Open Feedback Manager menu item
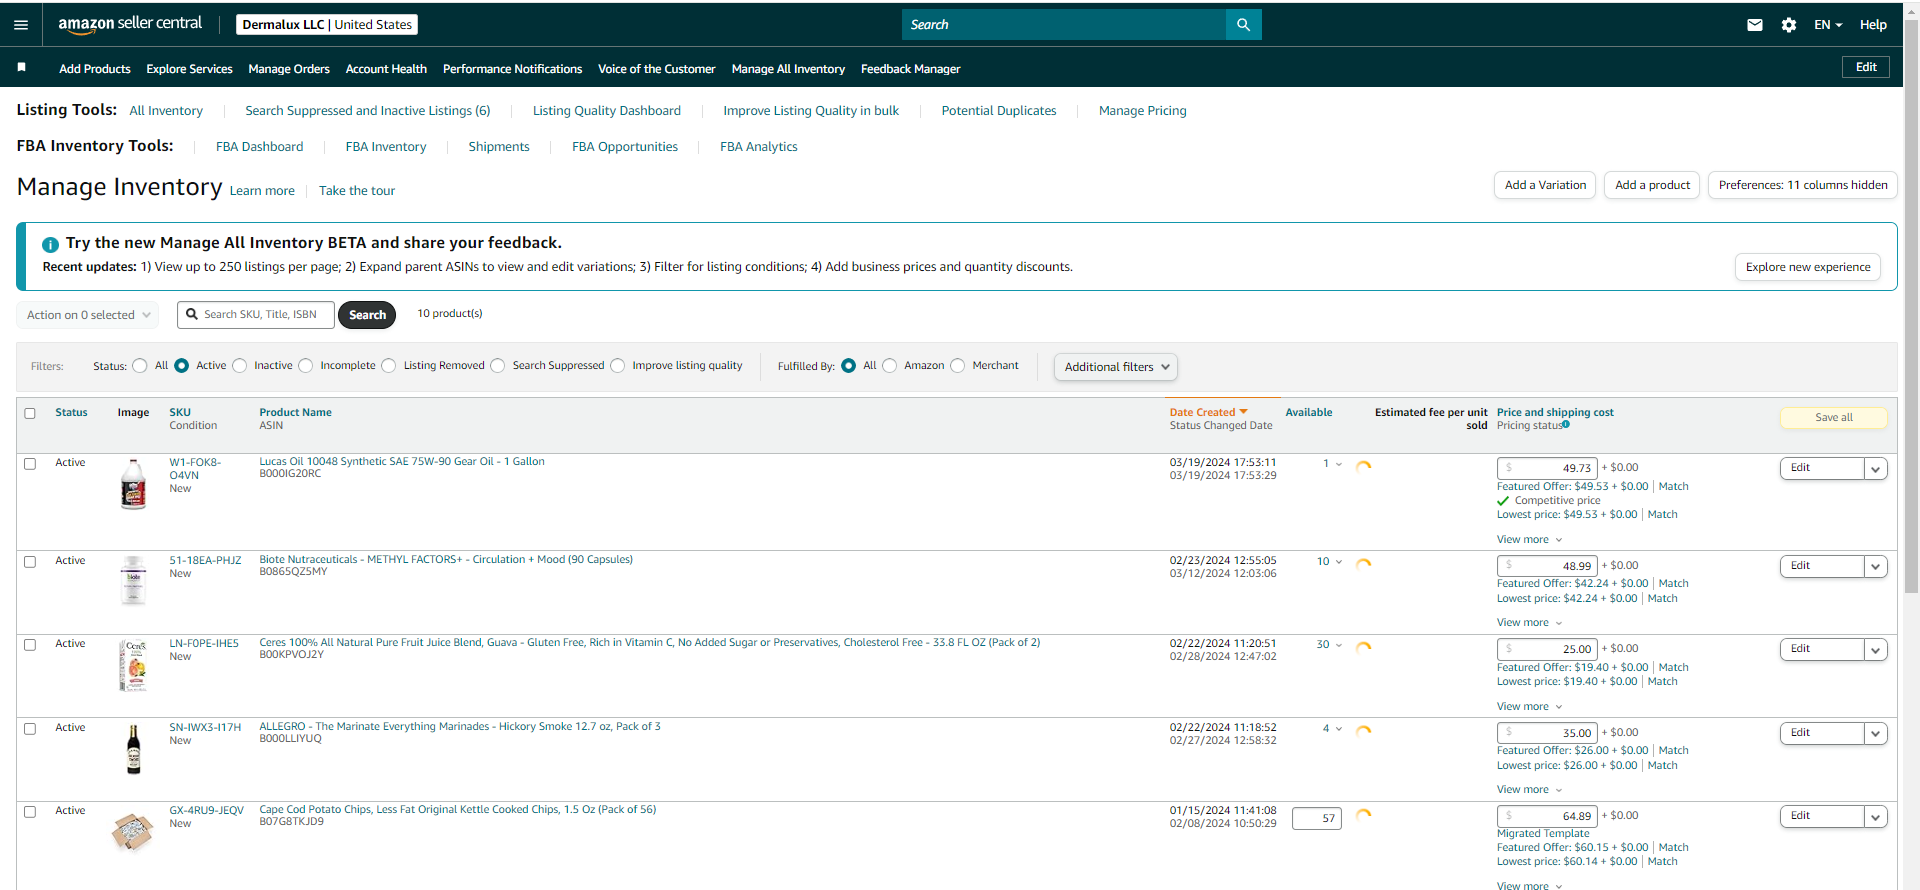The height and width of the screenshot is (890, 1920). tap(910, 69)
